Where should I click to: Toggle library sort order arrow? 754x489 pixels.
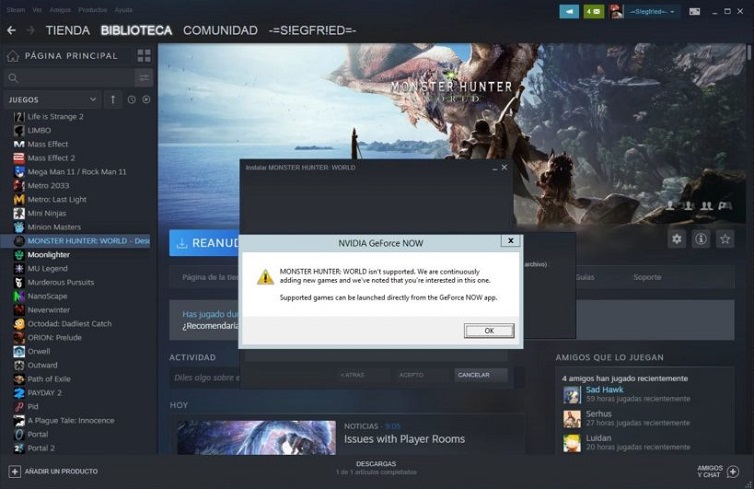tap(113, 100)
